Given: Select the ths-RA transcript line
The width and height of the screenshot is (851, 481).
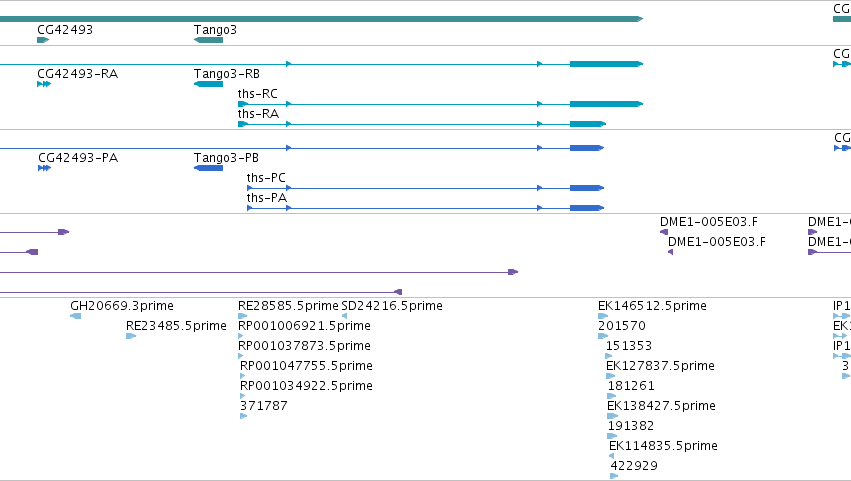Looking at the screenshot, I should (422, 124).
